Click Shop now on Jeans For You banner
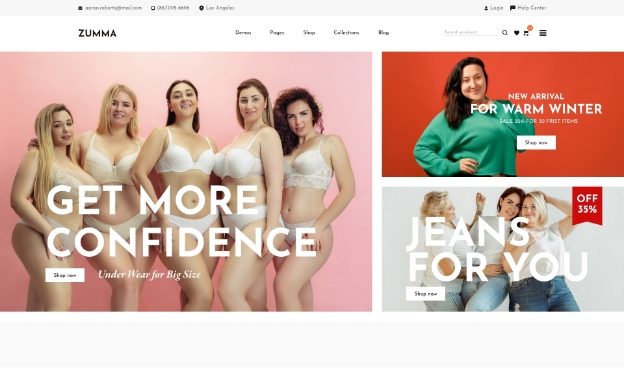 coord(425,294)
